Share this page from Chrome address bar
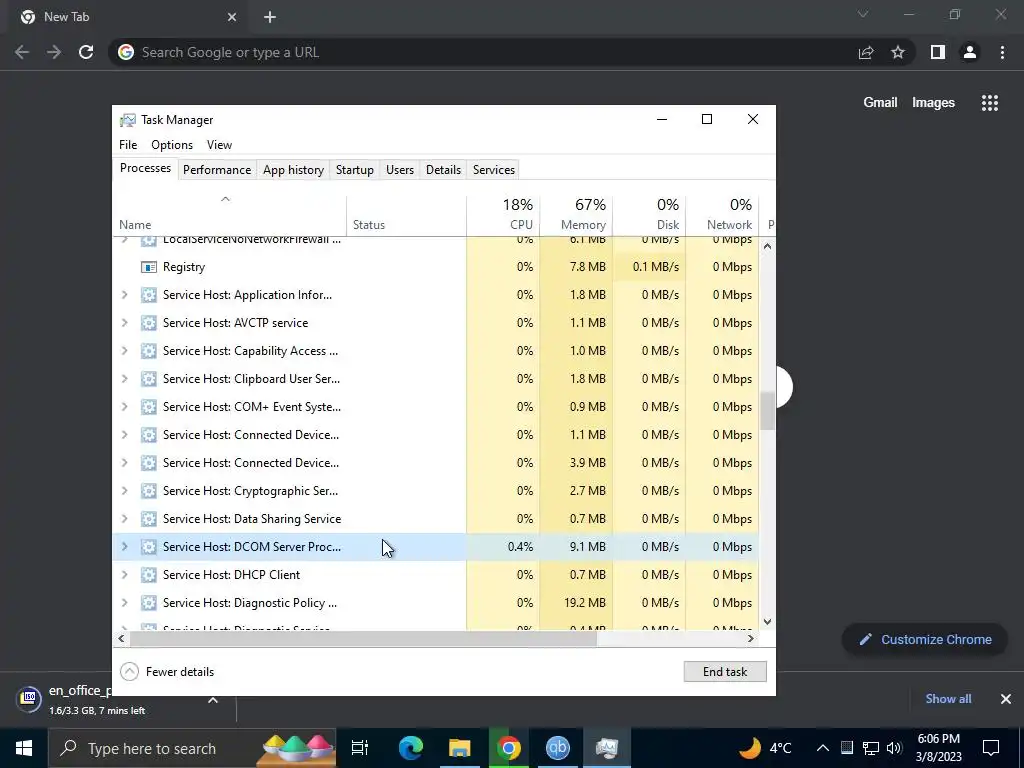This screenshot has height=768, width=1024. 866,52
